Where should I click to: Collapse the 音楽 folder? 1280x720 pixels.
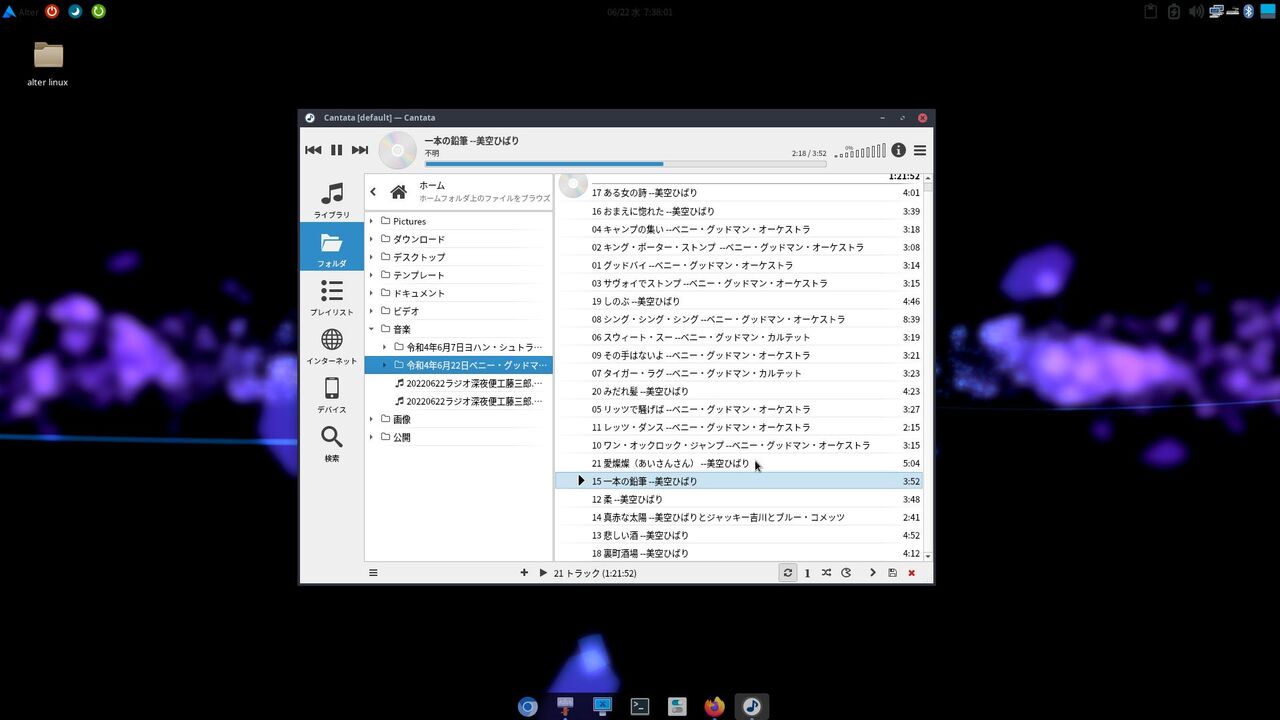point(371,329)
